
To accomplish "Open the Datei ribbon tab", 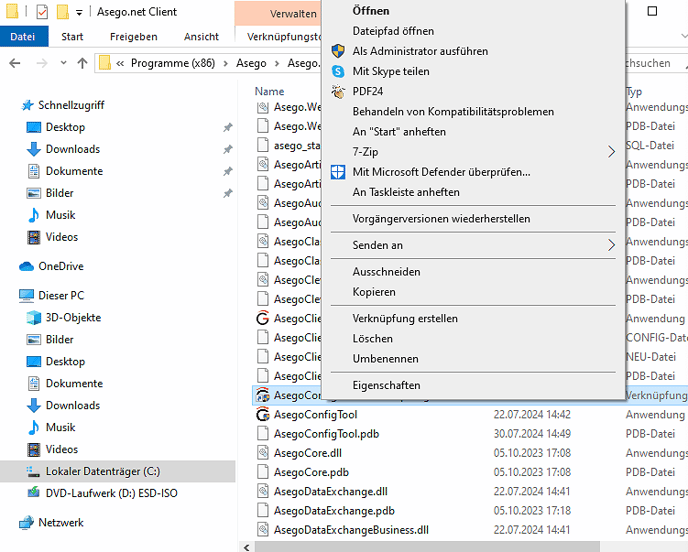I will point(22,37).
